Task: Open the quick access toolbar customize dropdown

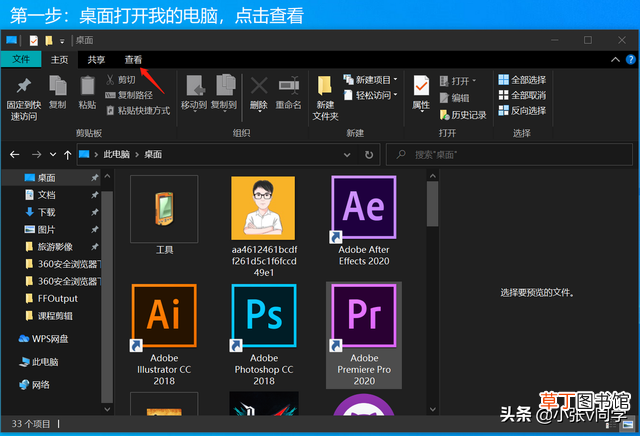Action: pyautogui.click(x=62, y=40)
